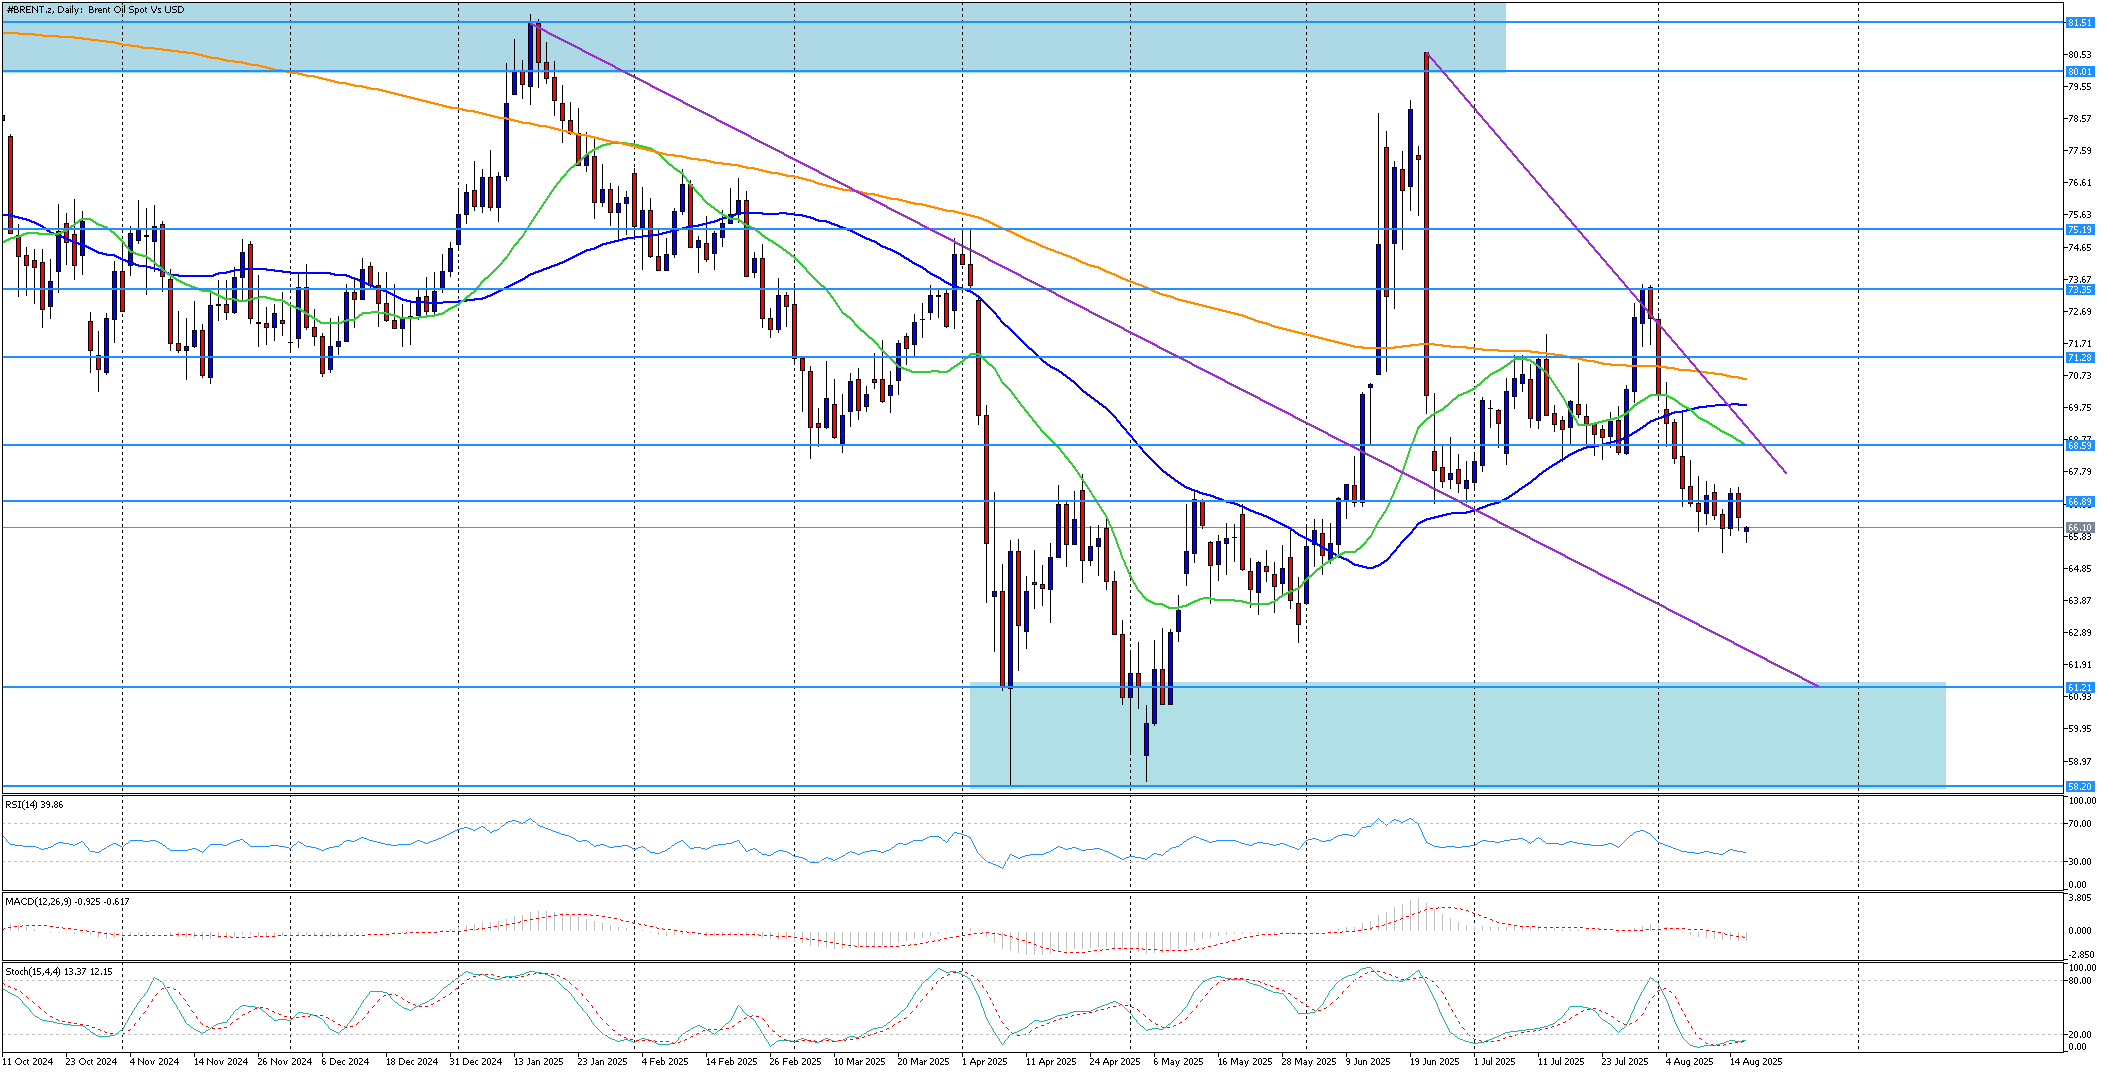2106x1073 pixels.
Task: Click the 69.75 price axis label
Action: tap(2079, 407)
